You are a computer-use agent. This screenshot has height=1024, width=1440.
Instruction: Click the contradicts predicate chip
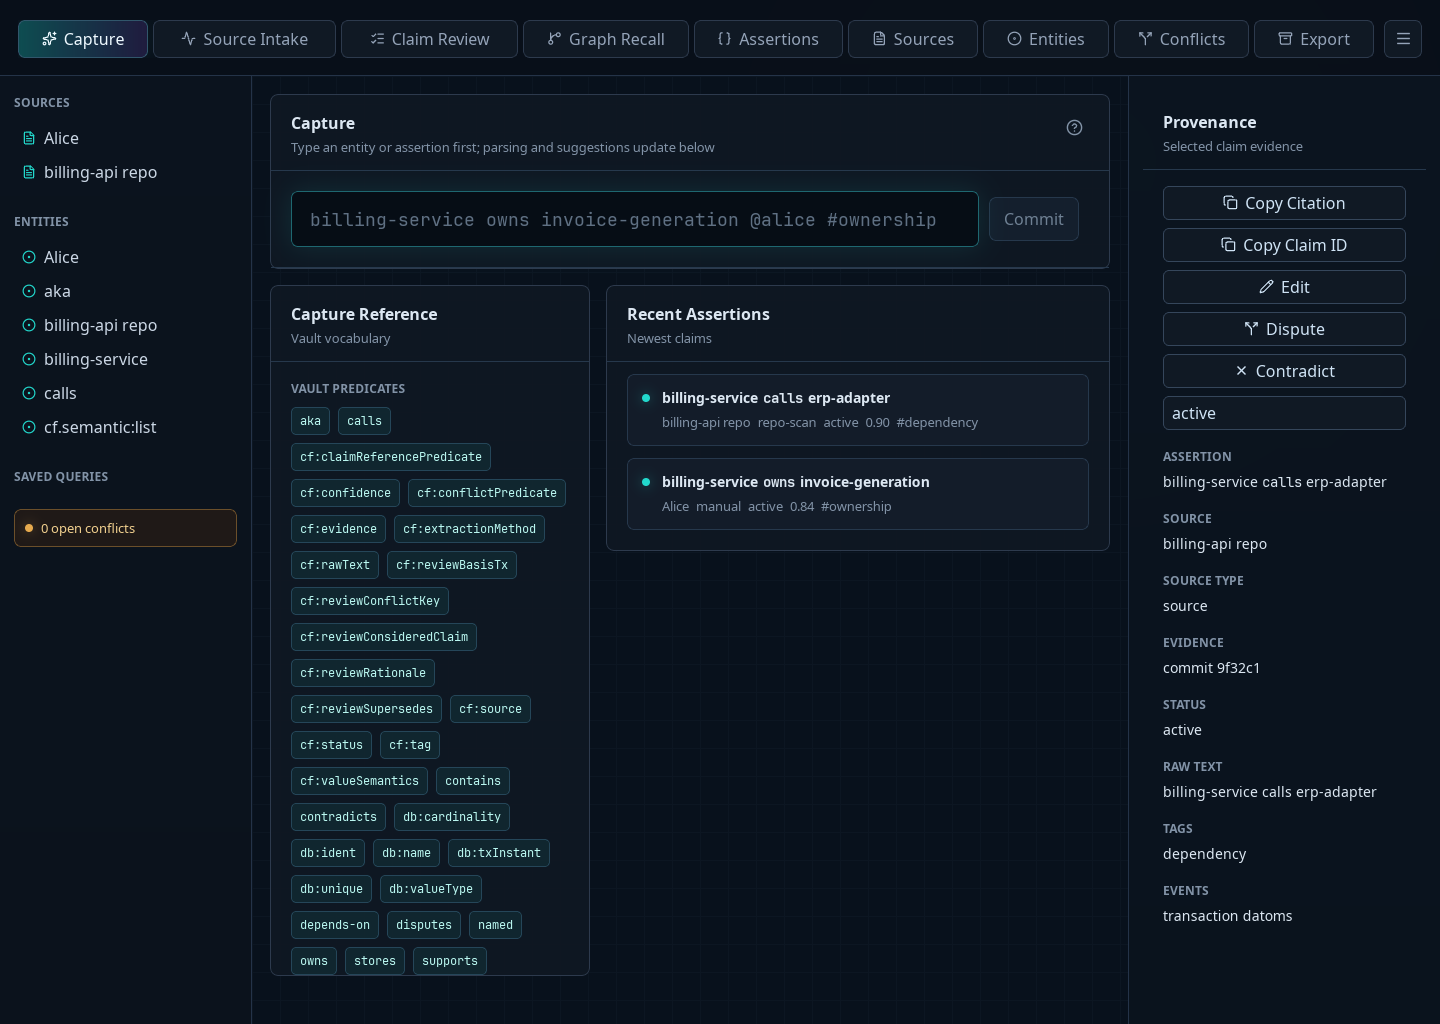pos(338,817)
